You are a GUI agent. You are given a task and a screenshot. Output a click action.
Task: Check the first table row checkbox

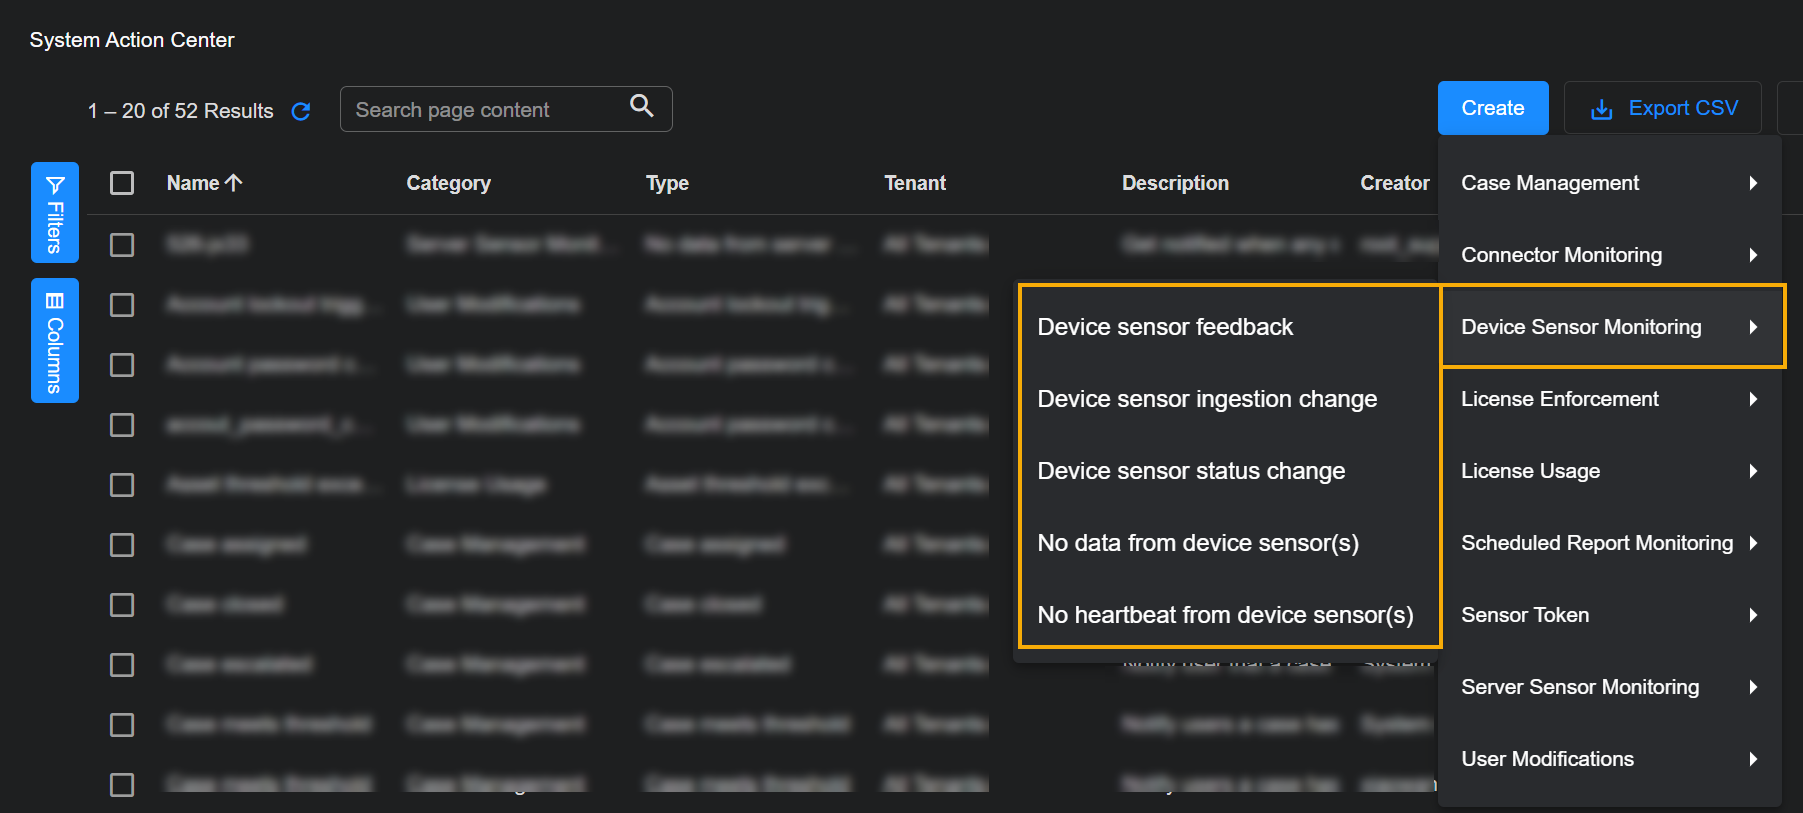(x=122, y=245)
